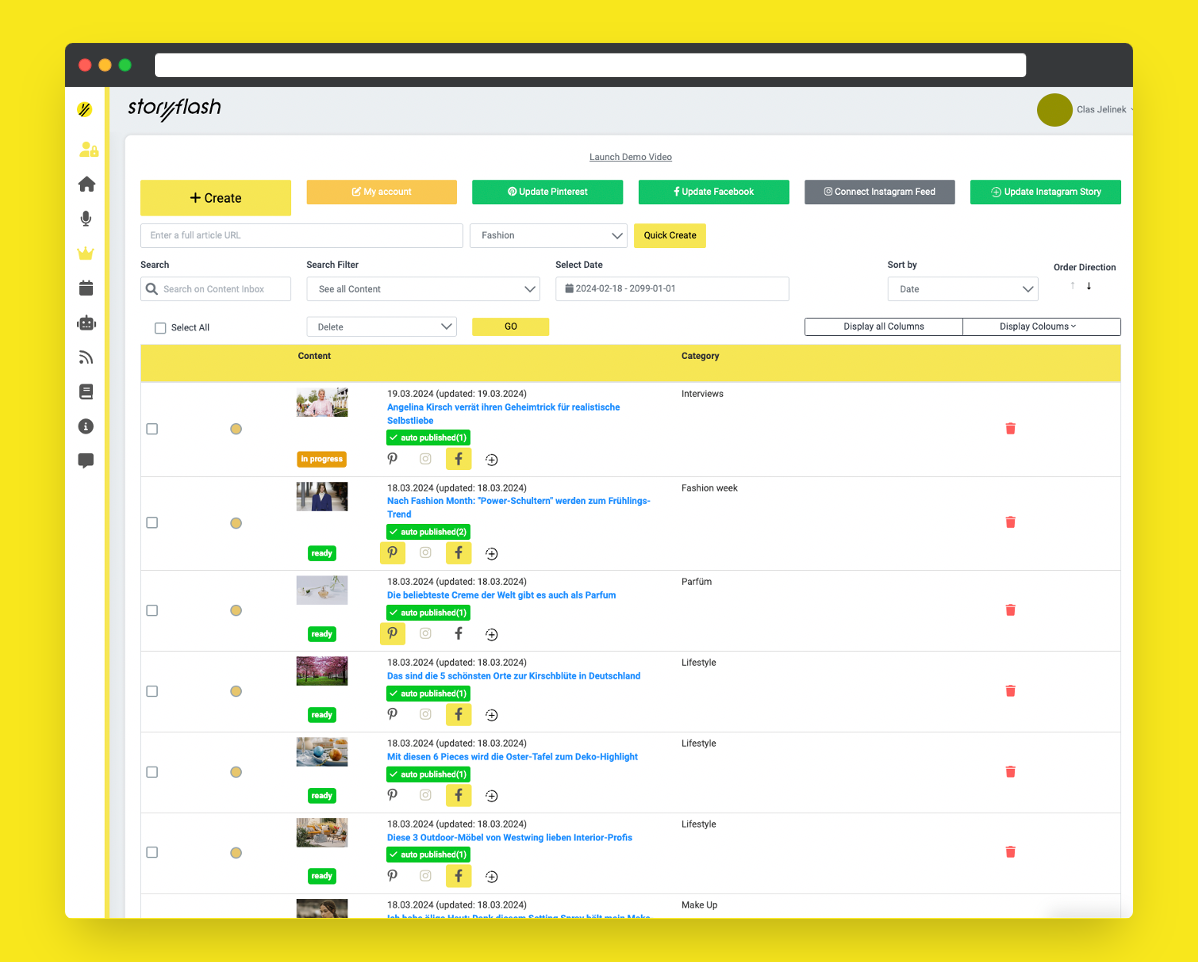This screenshot has height=962, width=1198.
Task: Click the browser address bar
Action: click(x=590, y=65)
